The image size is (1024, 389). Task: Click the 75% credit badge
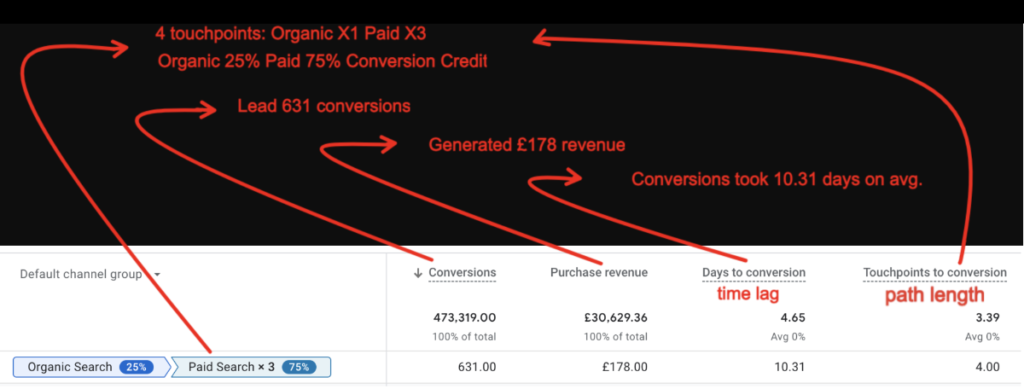[298, 367]
